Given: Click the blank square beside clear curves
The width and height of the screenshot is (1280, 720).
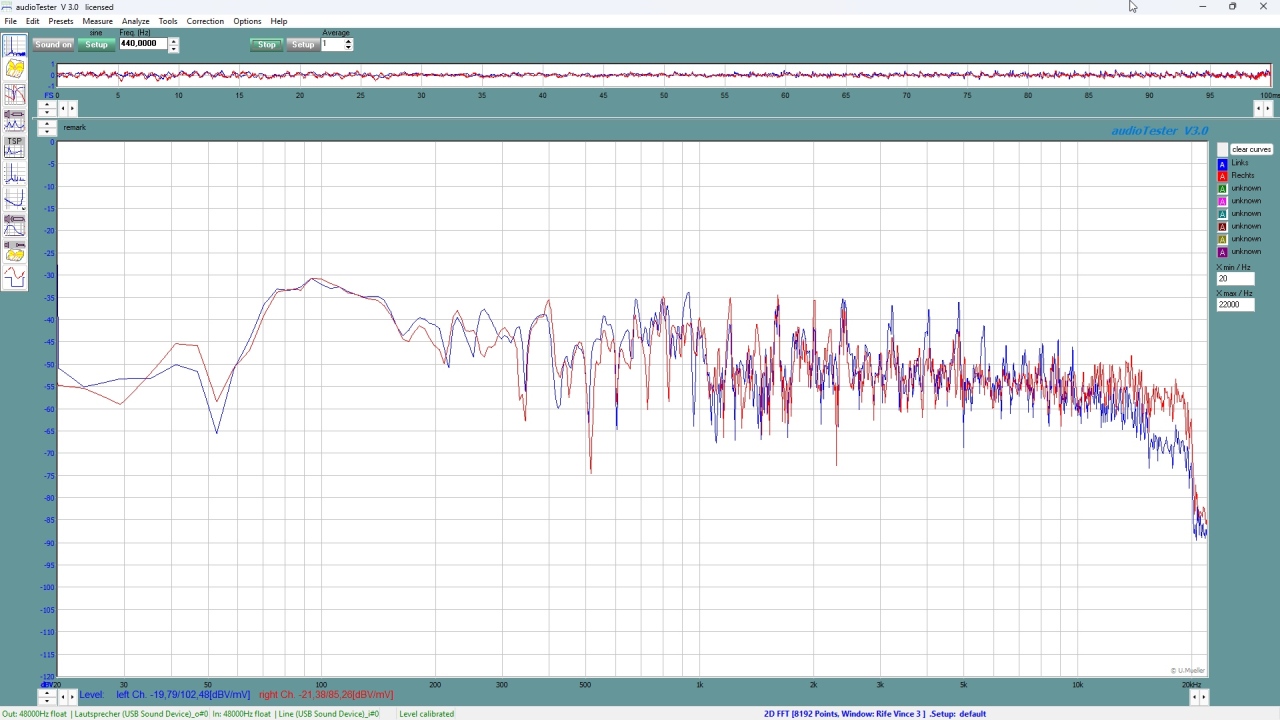Looking at the screenshot, I should click(1222, 149).
